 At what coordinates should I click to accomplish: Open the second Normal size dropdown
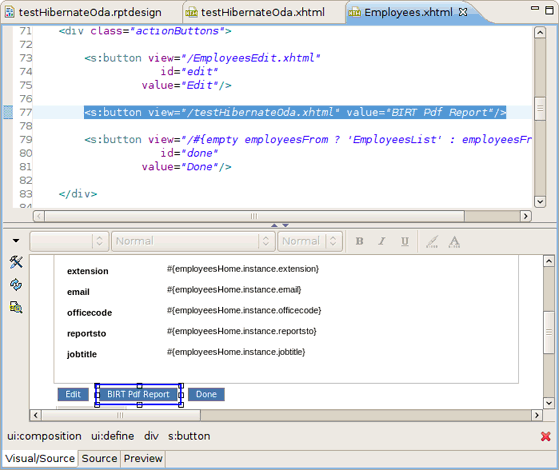[310, 241]
